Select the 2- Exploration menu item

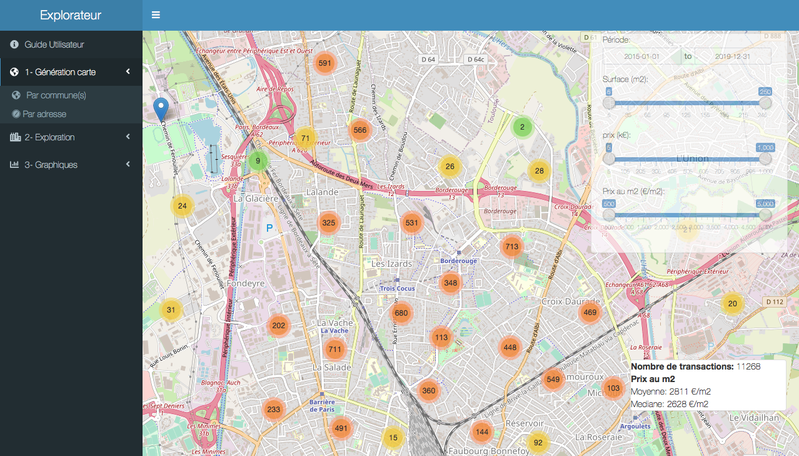[71, 137]
